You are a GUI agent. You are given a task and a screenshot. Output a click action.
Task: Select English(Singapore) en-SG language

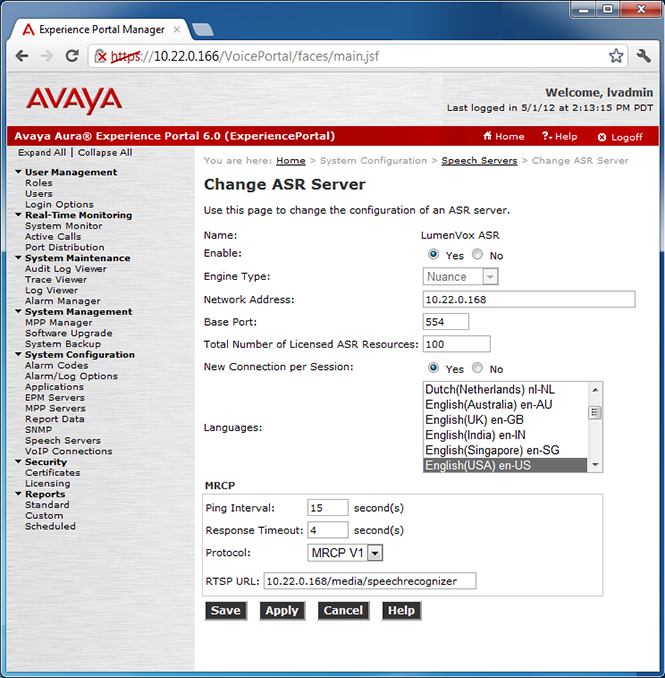click(x=505, y=450)
